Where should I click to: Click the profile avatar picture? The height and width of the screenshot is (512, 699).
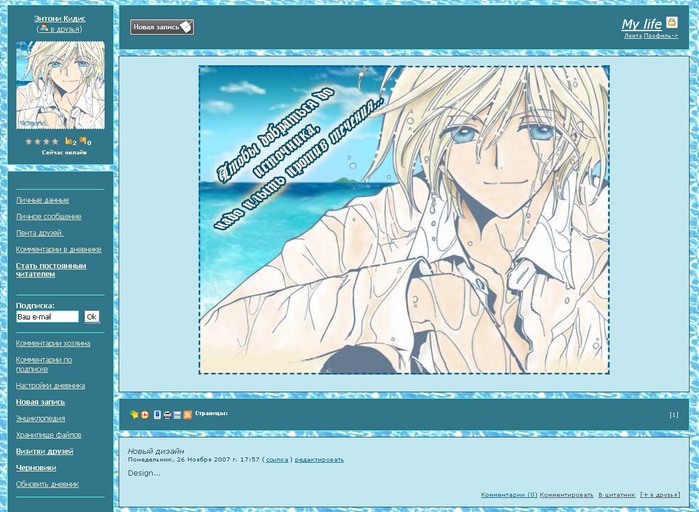61,85
